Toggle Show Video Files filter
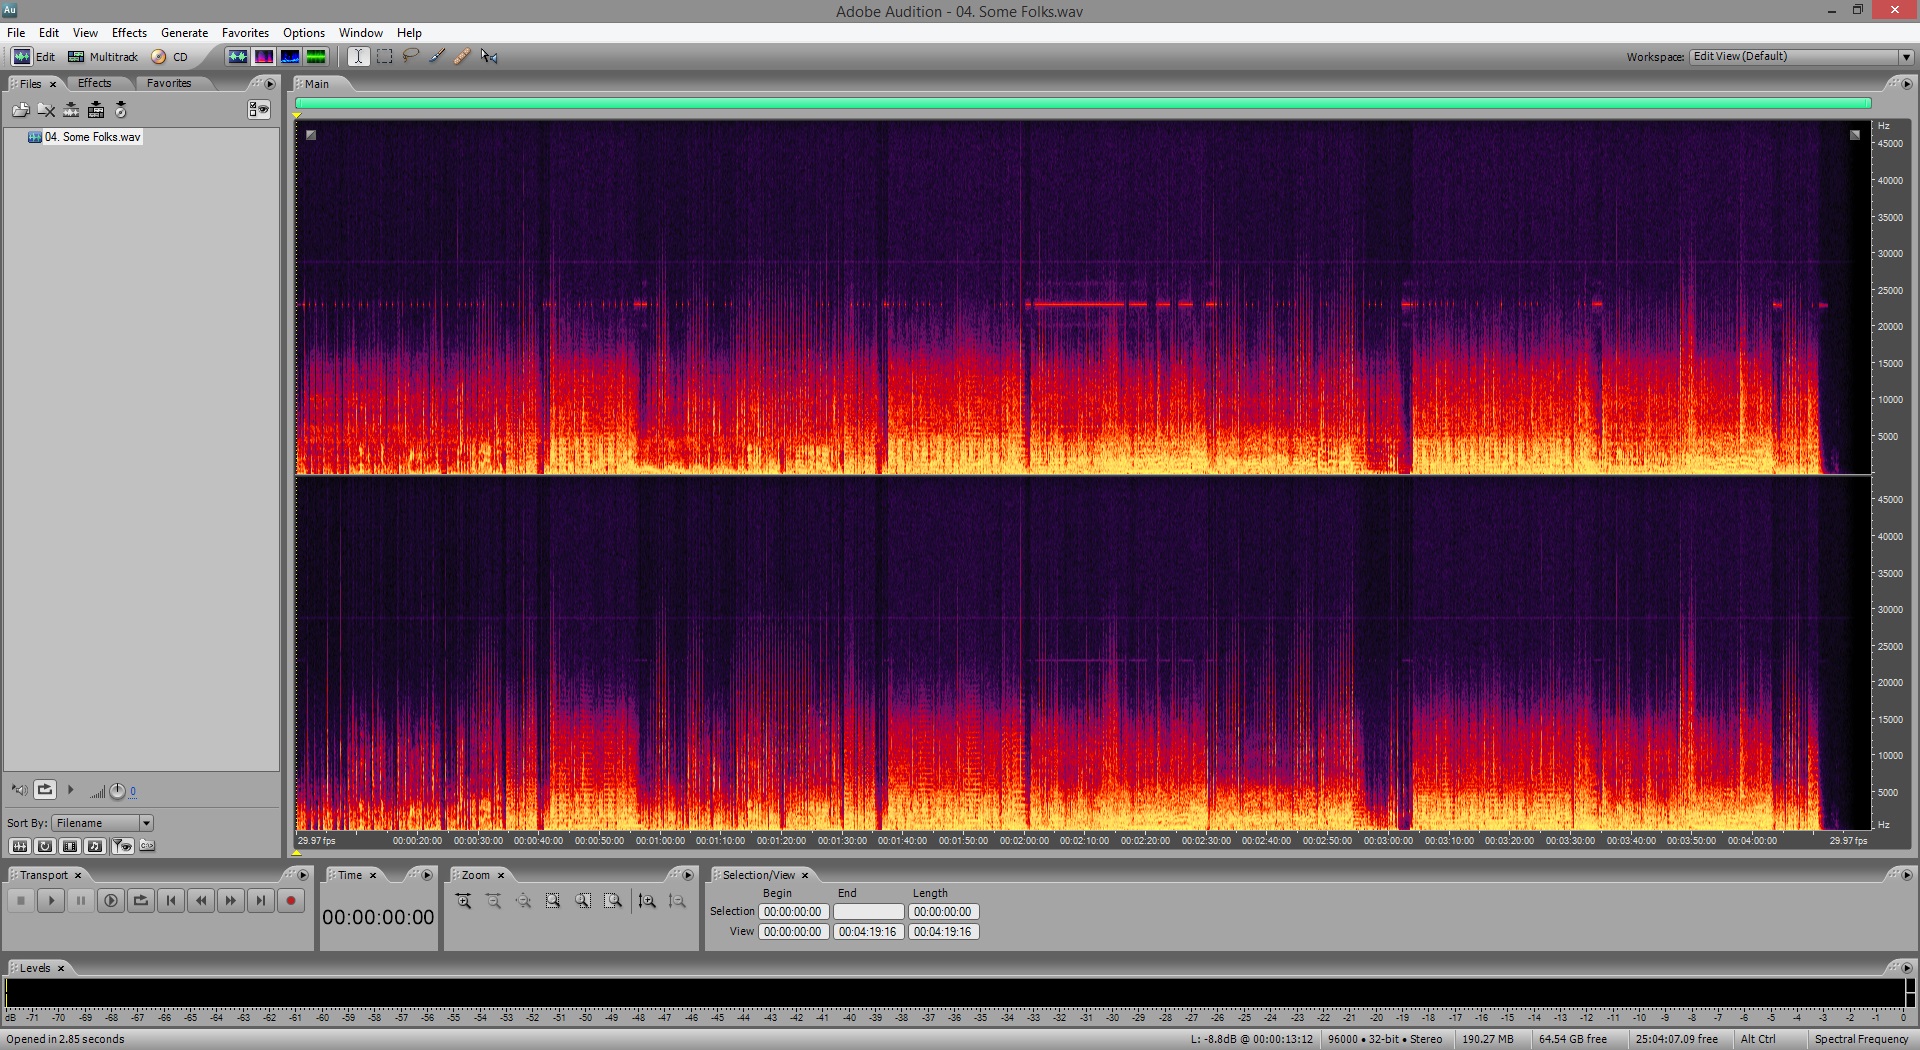 [x=70, y=846]
